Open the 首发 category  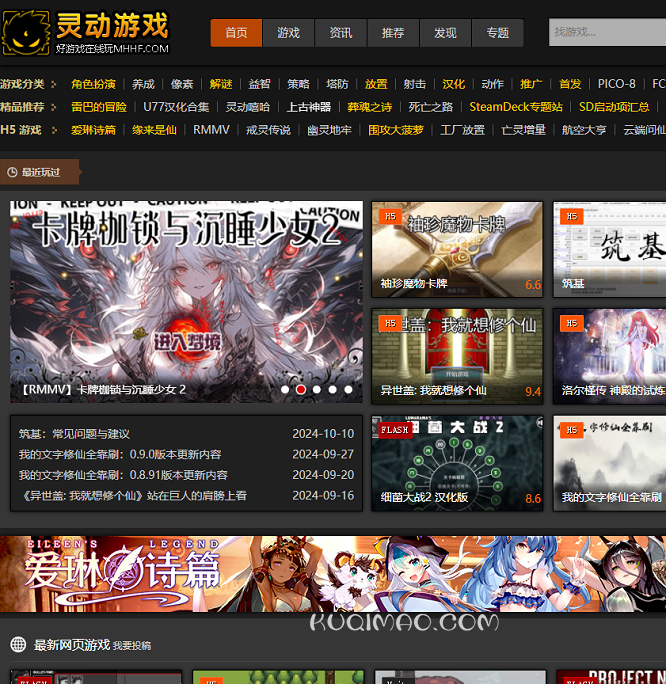pos(570,84)
